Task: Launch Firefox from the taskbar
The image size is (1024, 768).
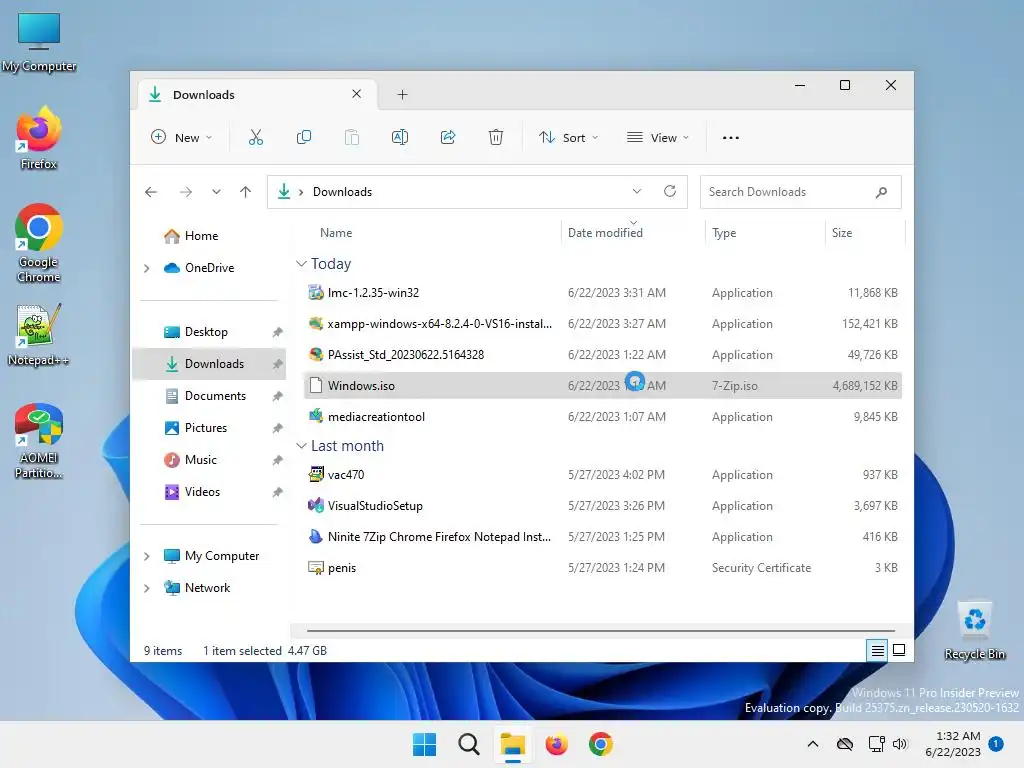Action: 556,744
